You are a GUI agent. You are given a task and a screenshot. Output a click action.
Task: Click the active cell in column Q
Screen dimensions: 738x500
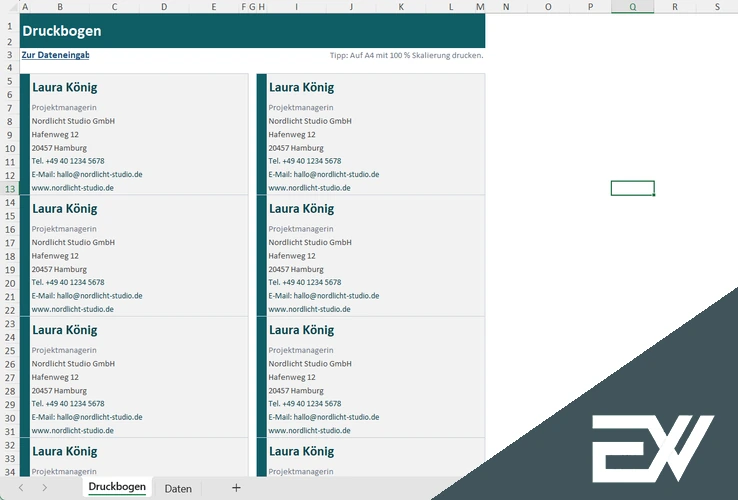tap(632, 188)
